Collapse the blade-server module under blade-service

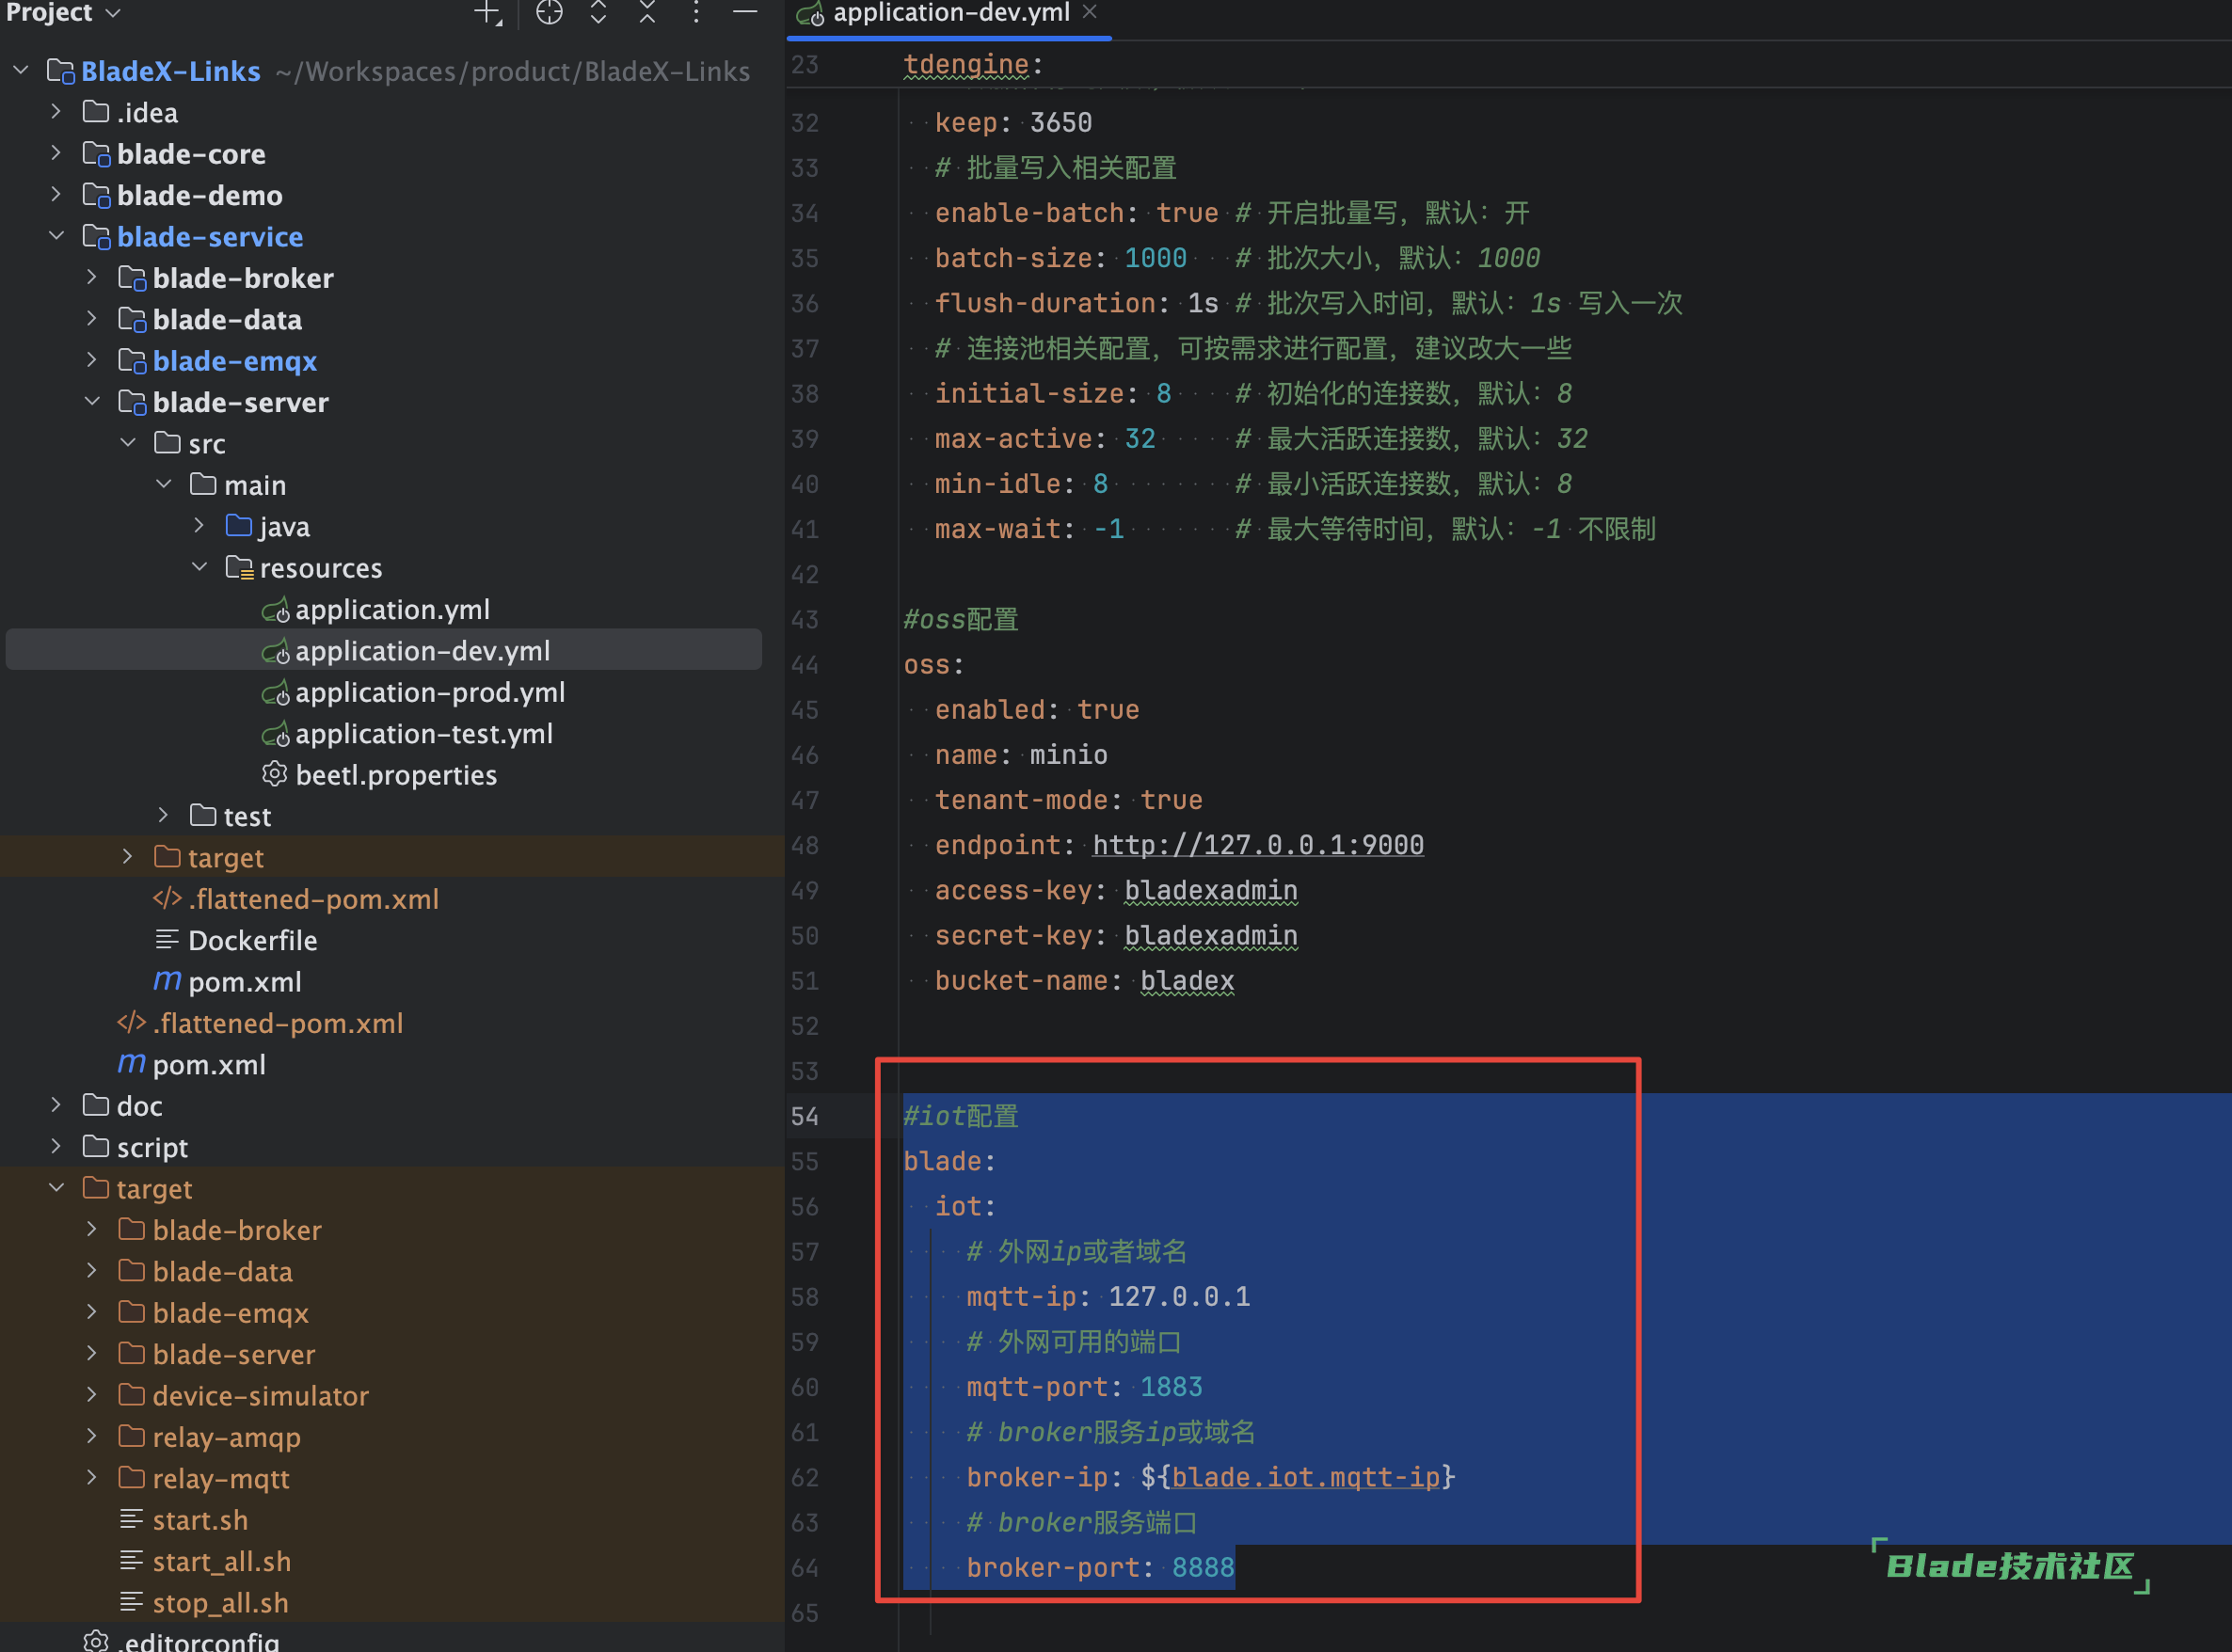coord(92,401)
